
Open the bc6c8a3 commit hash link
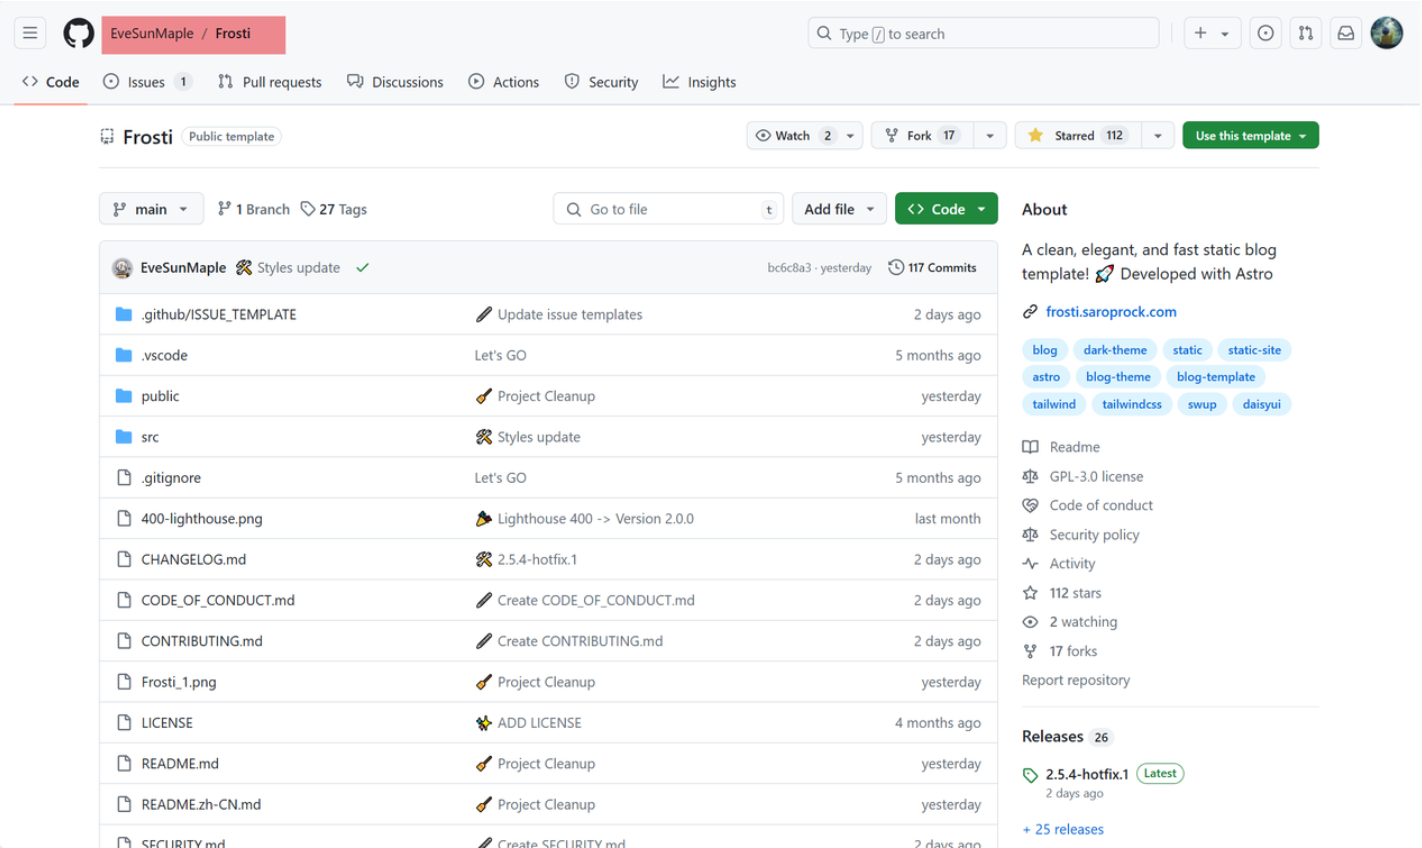(789, 268)
